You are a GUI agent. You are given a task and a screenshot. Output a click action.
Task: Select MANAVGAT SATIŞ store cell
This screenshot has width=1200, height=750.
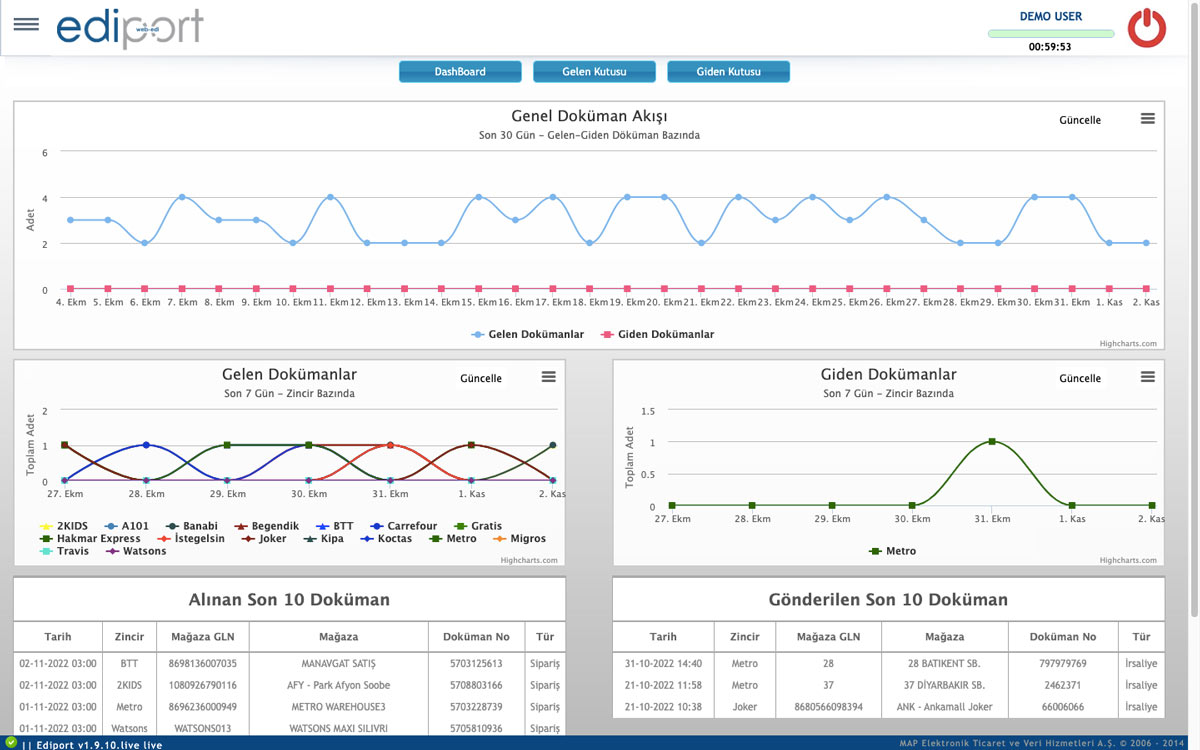339,664
